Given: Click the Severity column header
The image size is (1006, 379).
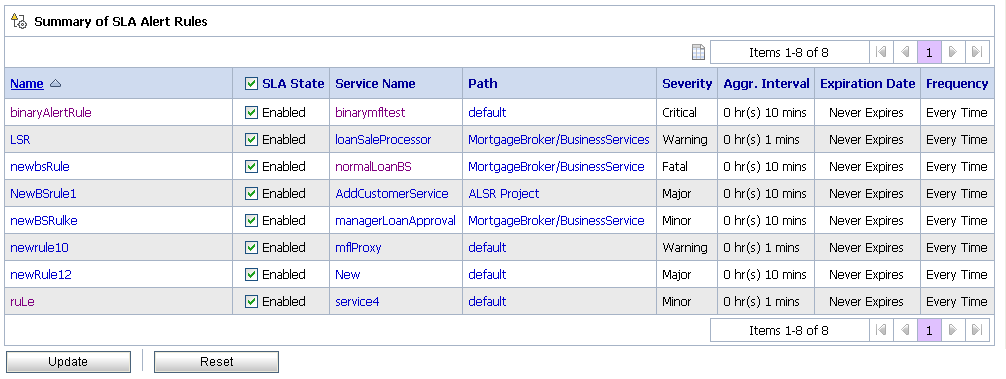Looking at the screenshot, I should click(x=687, y=83).
